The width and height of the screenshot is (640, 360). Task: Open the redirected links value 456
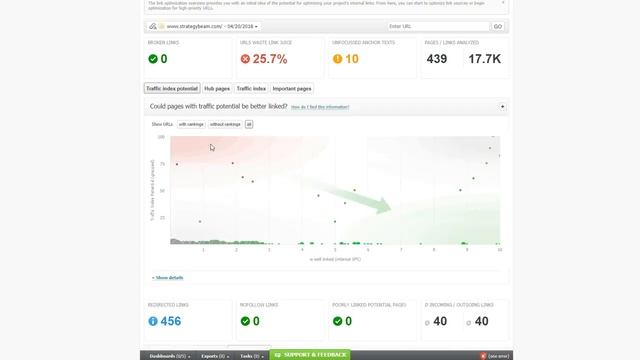(x=171, y=321)
